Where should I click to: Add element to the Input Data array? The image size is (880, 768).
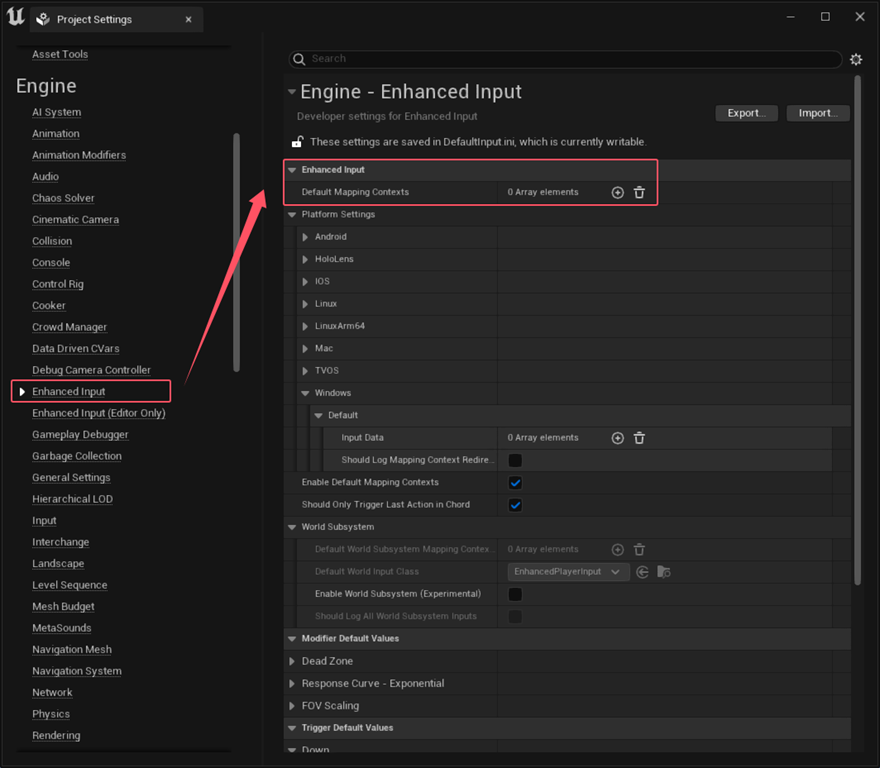[617, 438]
